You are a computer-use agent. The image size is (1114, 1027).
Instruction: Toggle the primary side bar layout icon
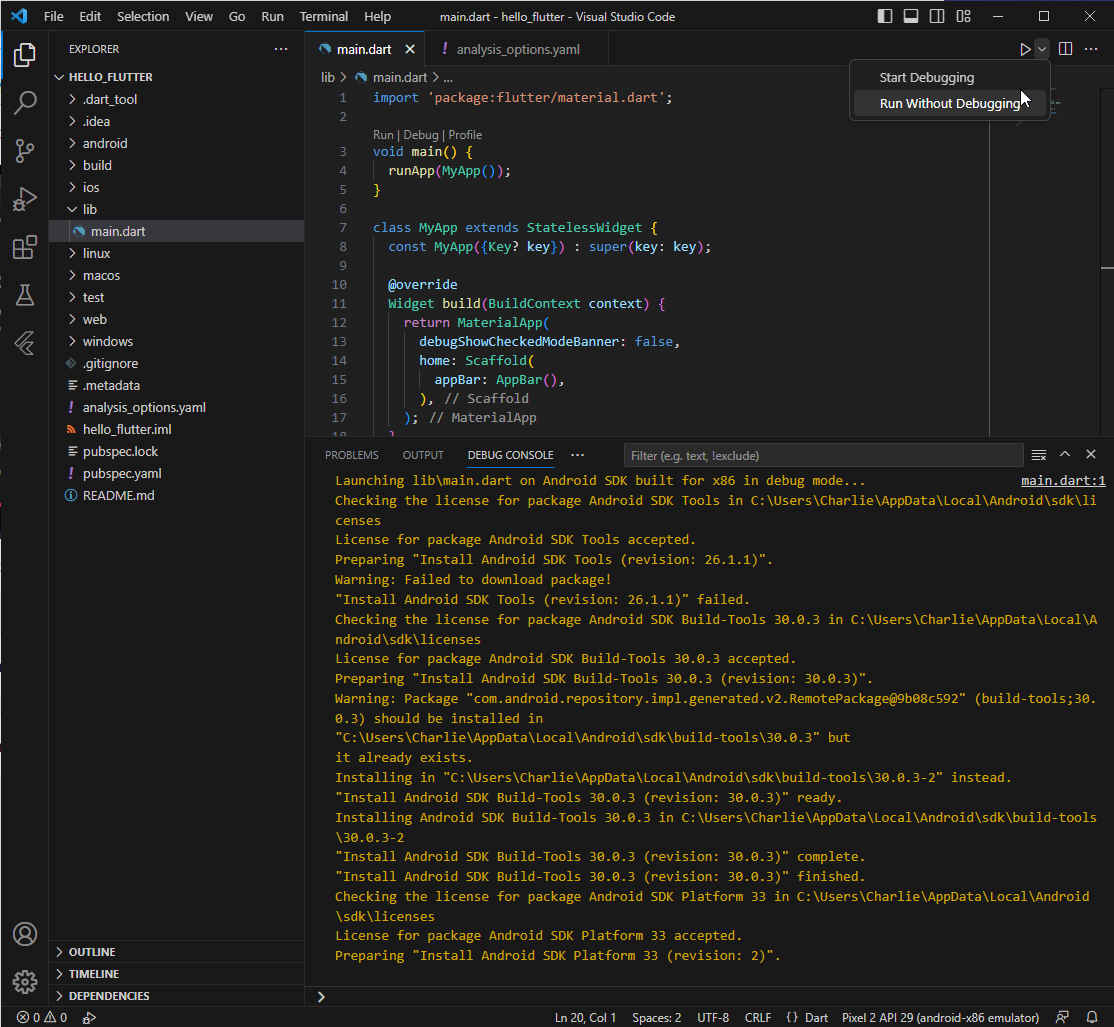tap(885, 16)
